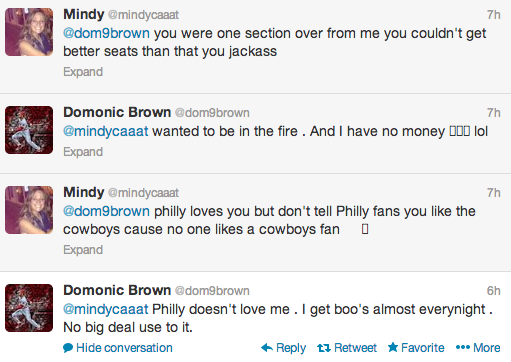
Task: Open @mindycaaat mention in the boo's tweet
Action: (106, 309)
